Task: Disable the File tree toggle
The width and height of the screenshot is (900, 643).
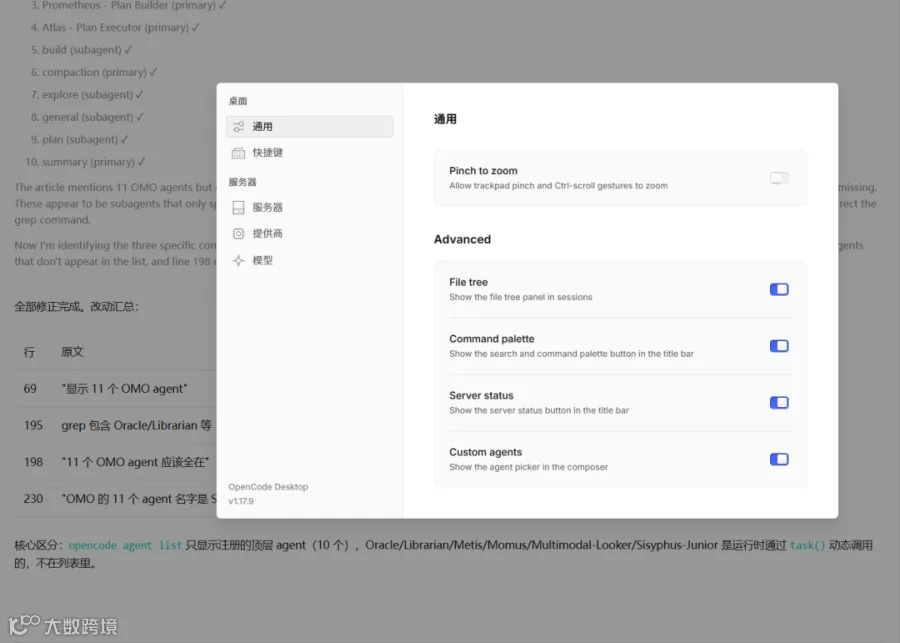Action: [779, 289]
